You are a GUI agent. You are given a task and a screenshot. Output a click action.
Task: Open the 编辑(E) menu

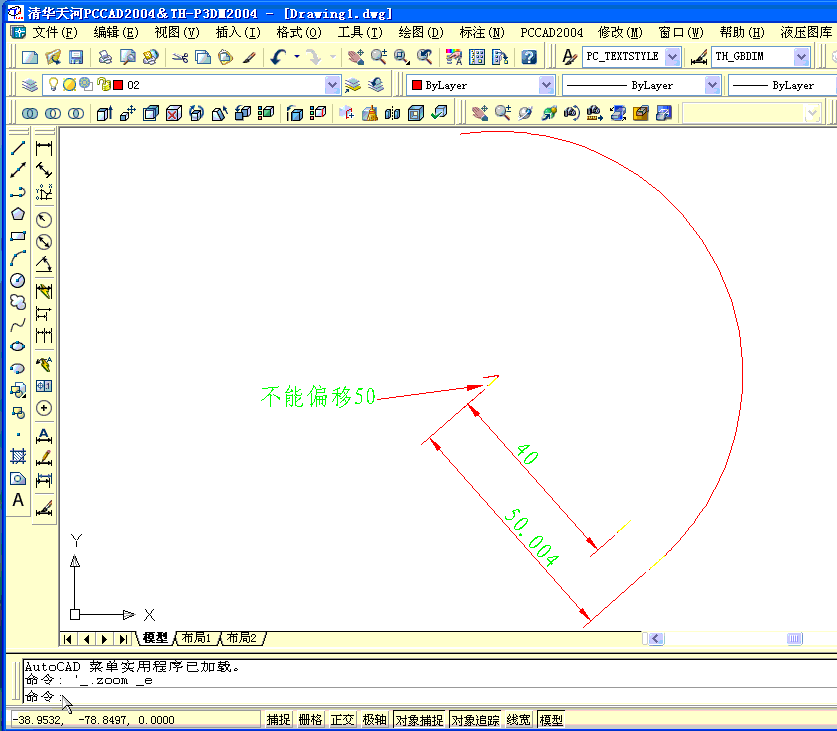(116, 33)
